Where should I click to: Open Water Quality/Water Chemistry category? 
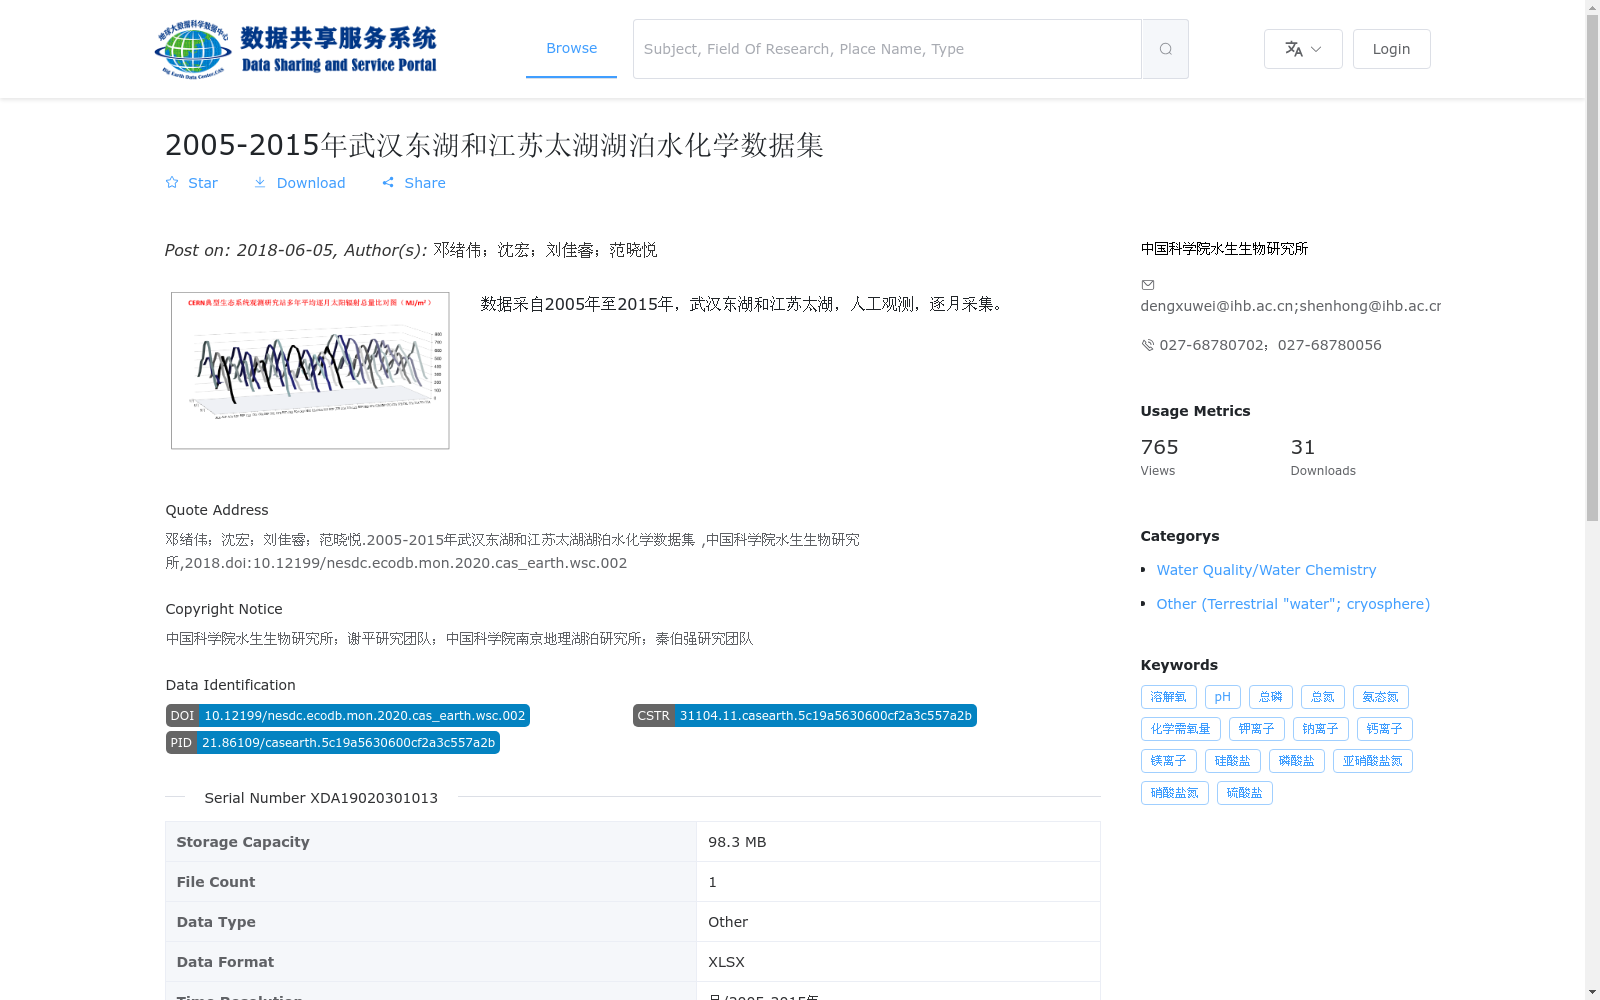click(1266, 570)
